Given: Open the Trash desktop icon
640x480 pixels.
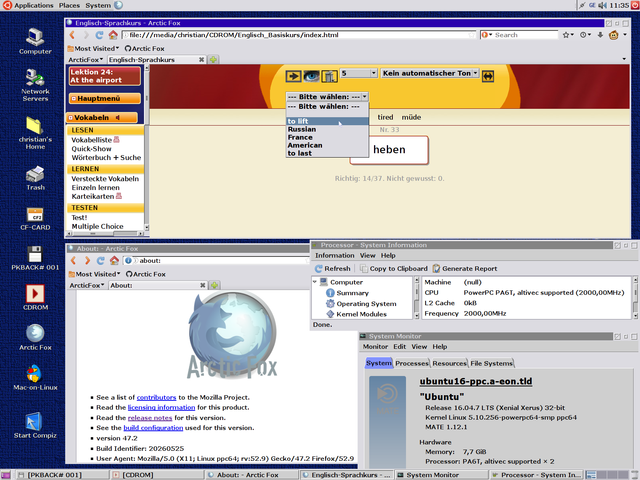Looking at the screenshot, I should [x=35, y=178].
